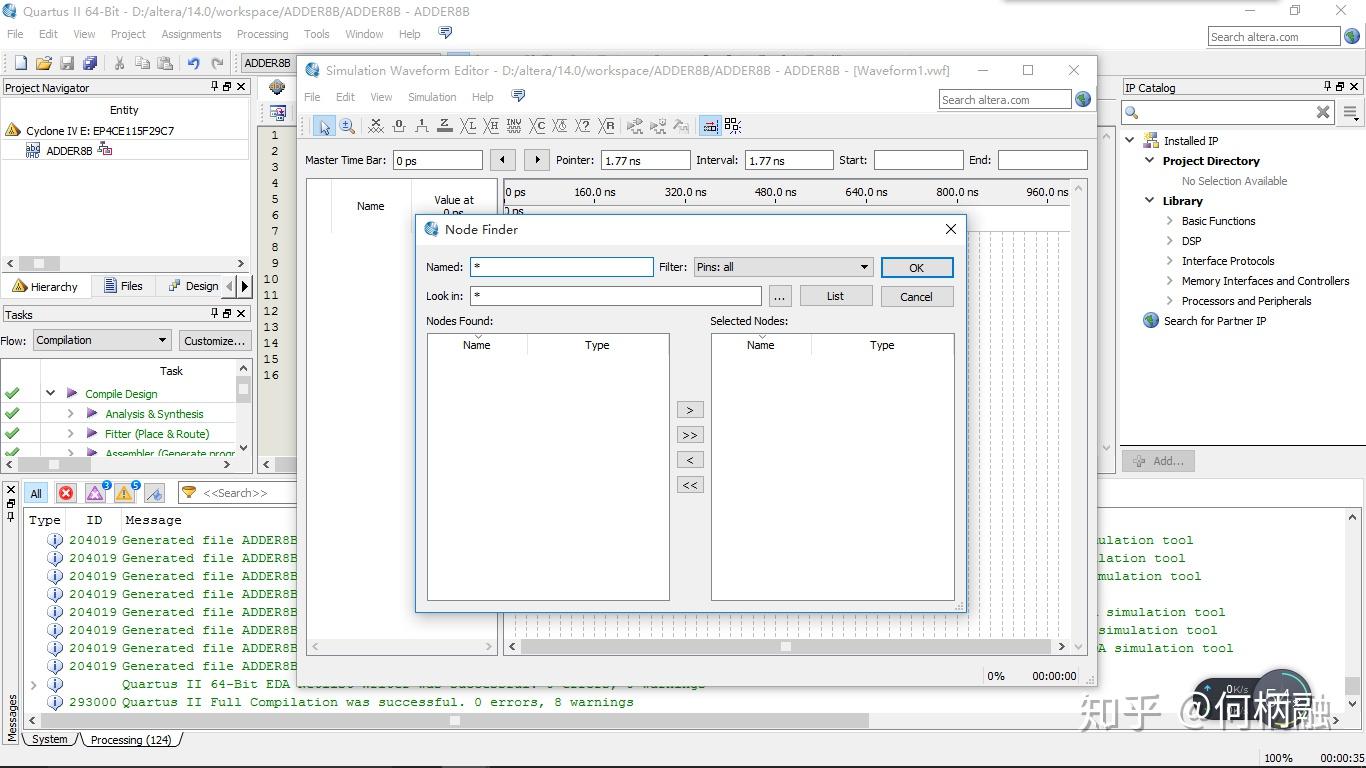Click the Named input field in Node Finder
Viewport: 1366px width, 768px height.
pos(562,267)
